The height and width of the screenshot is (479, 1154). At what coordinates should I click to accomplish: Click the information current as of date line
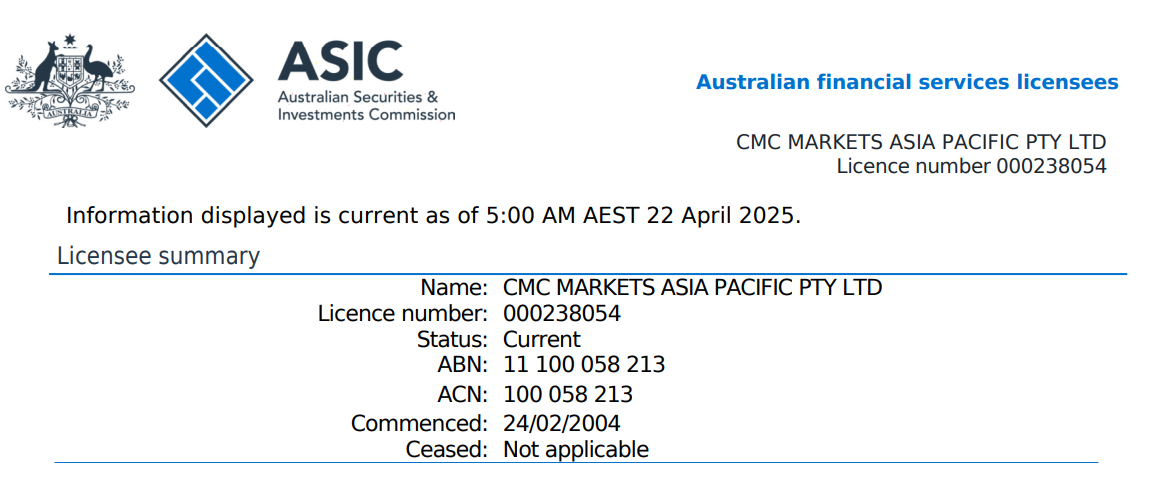pyautogui.click(x=433, y=215)
